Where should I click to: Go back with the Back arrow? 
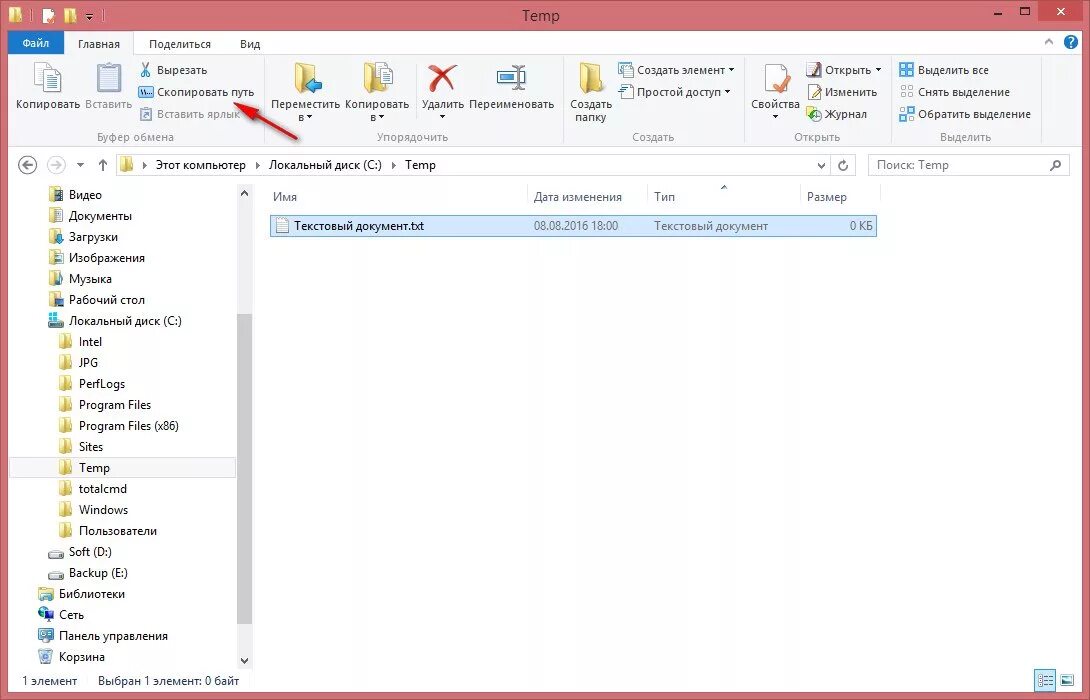click(x=27, y=165)
